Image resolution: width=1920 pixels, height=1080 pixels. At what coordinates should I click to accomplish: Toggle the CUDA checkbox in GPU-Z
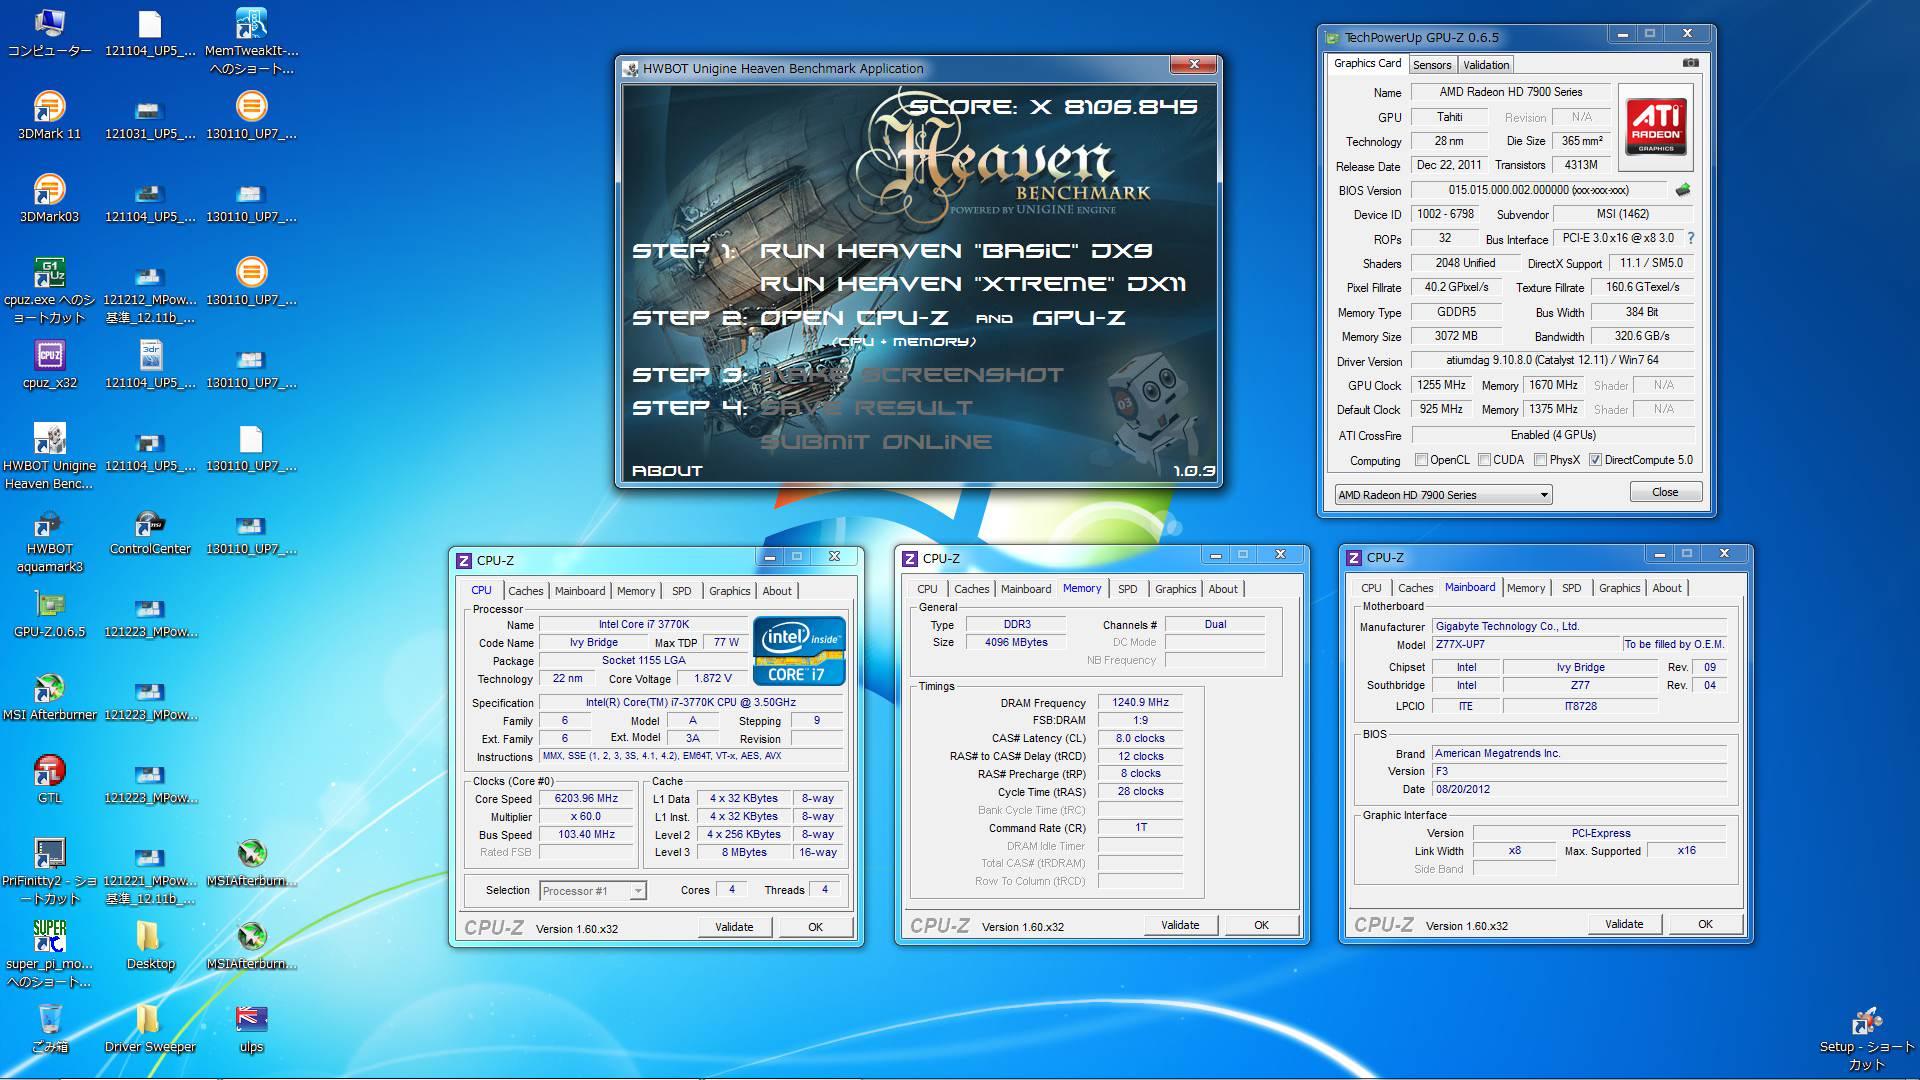point(1484,460)
